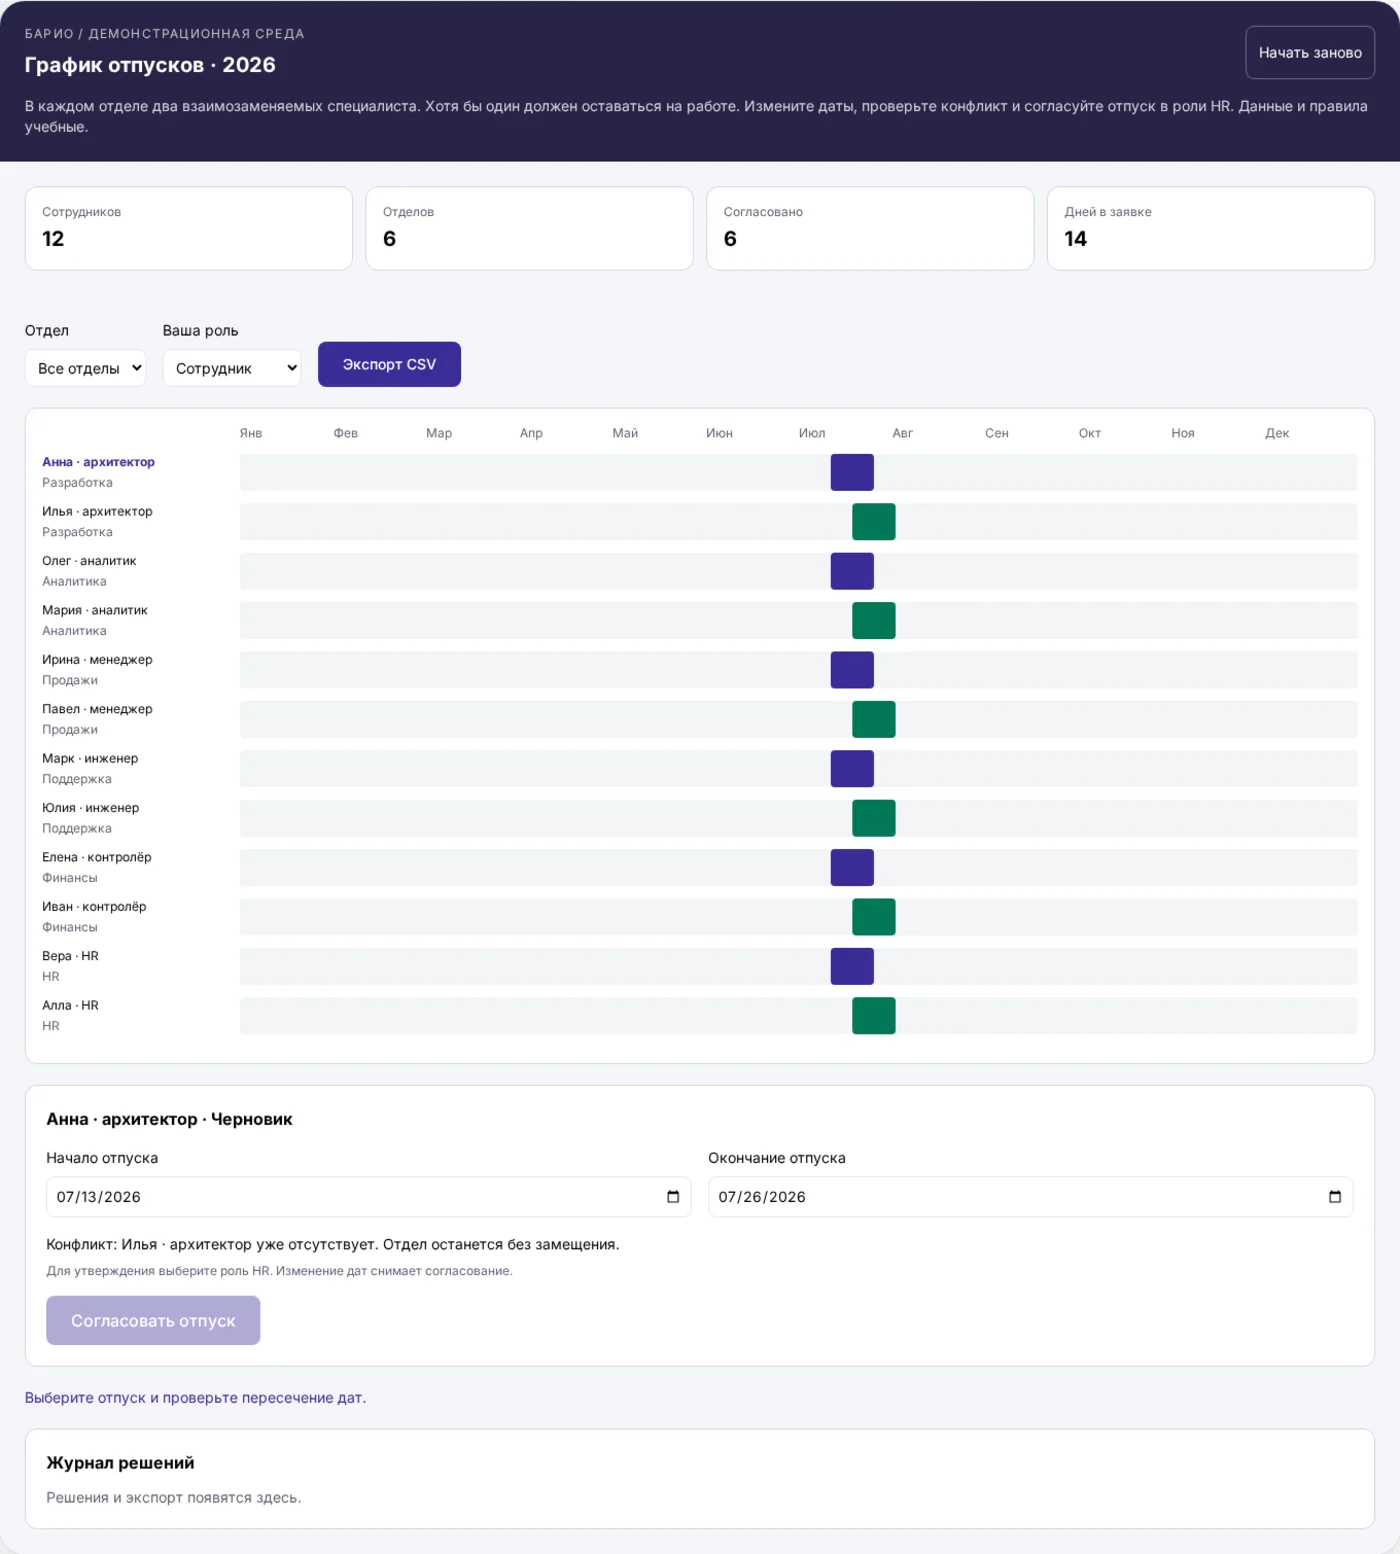The image size is (1400, 1554).
Task: Select Юлия's green vacation bar
Action: coord(874,819)
